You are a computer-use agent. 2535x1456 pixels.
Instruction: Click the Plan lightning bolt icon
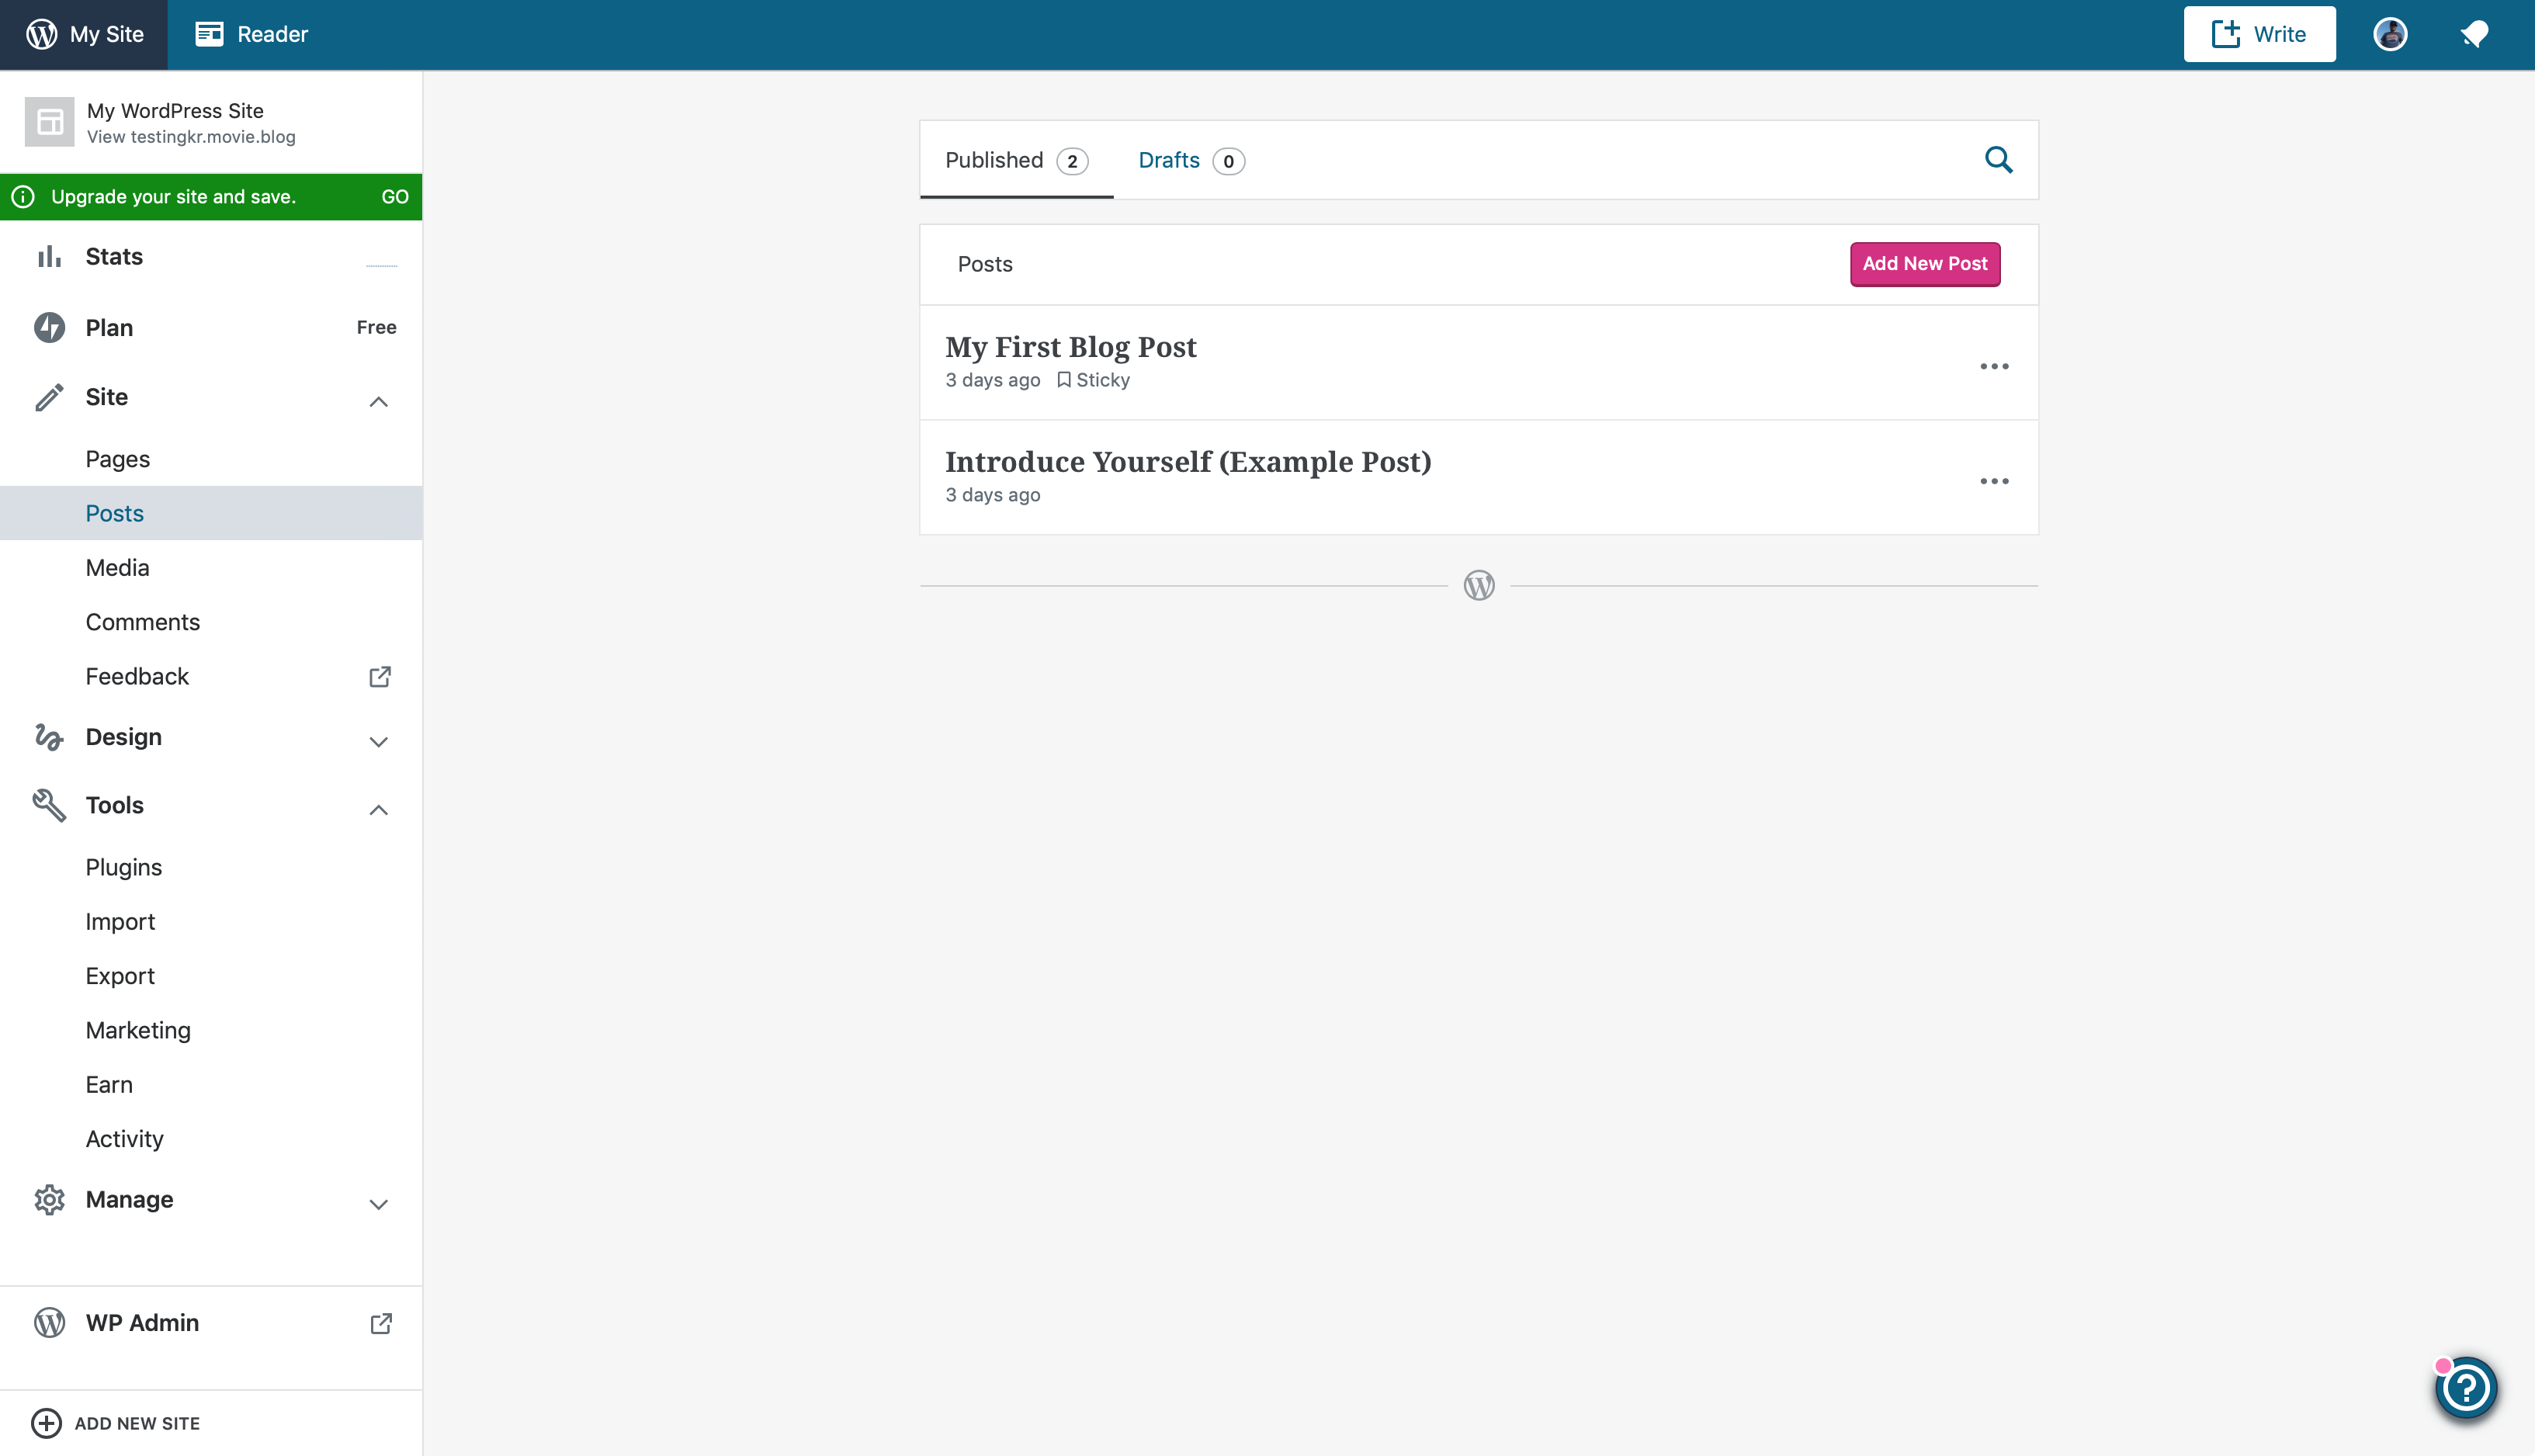(49, 328)
